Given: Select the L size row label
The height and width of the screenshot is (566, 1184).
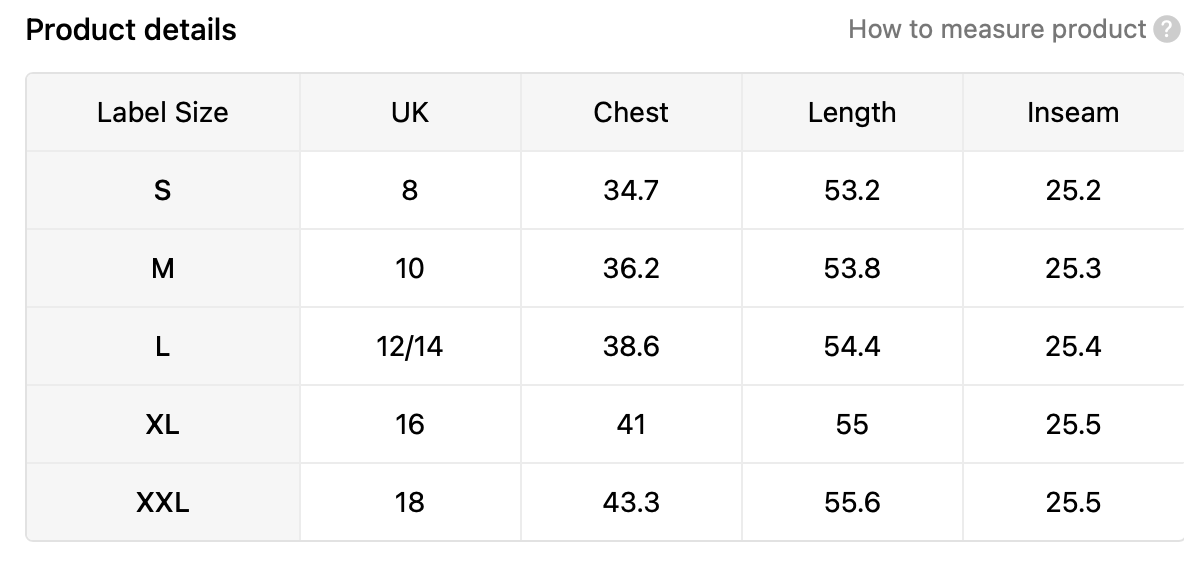Looking at the screenshot, I should 162,346.
